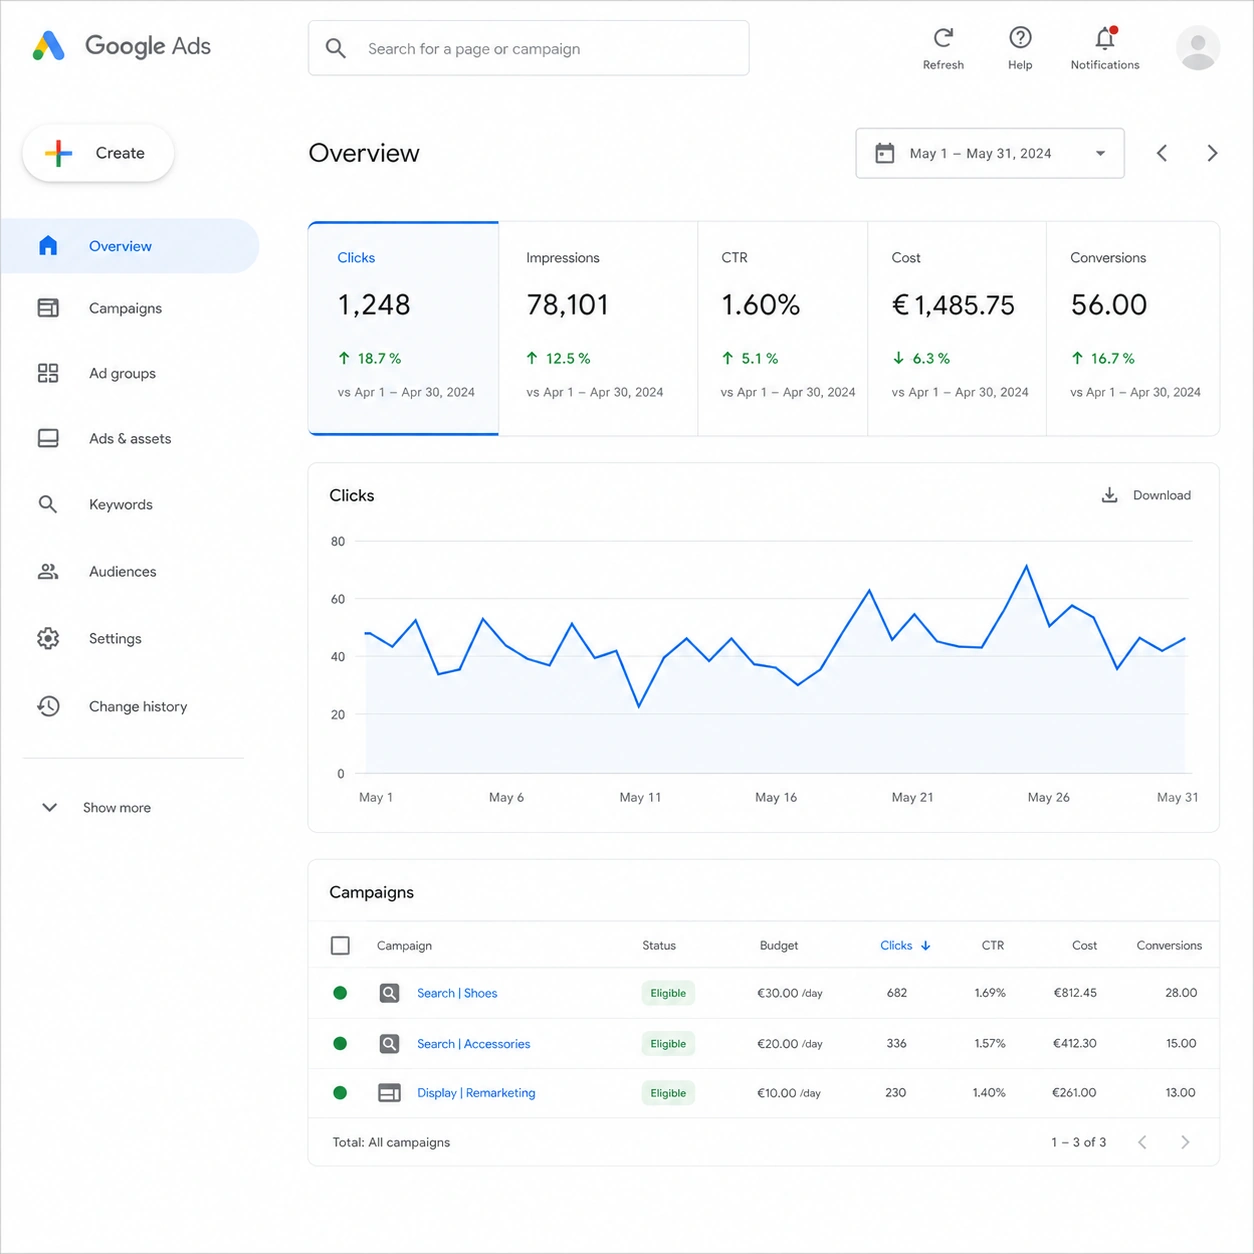Open the user account avatar
Viewport: 1254px width, 1254px height.
(x=1198, y=48)
